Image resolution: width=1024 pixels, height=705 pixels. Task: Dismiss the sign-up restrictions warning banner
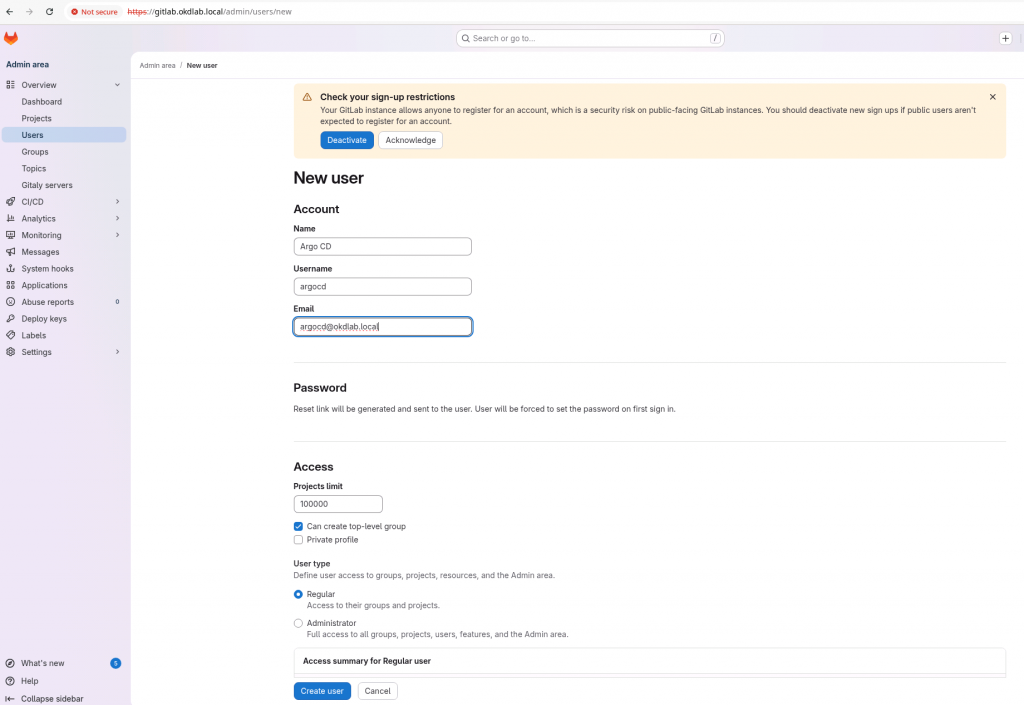click(x=992, y=97)
